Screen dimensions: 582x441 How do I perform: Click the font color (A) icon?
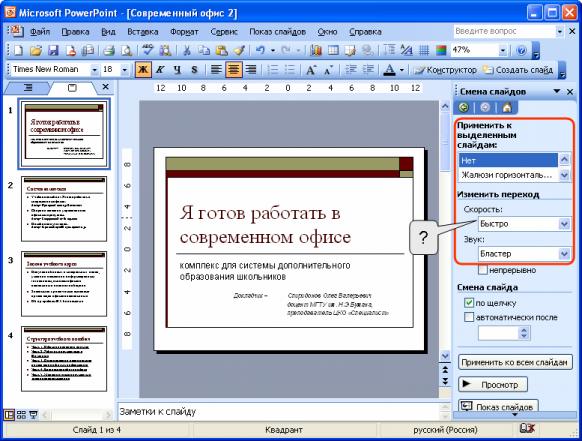click(x=389, y=70)
